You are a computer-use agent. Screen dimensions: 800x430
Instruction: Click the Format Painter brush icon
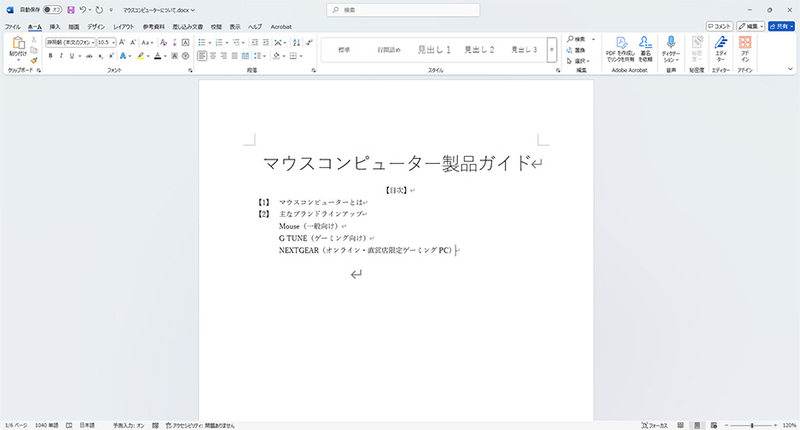(x=34, y=60)
